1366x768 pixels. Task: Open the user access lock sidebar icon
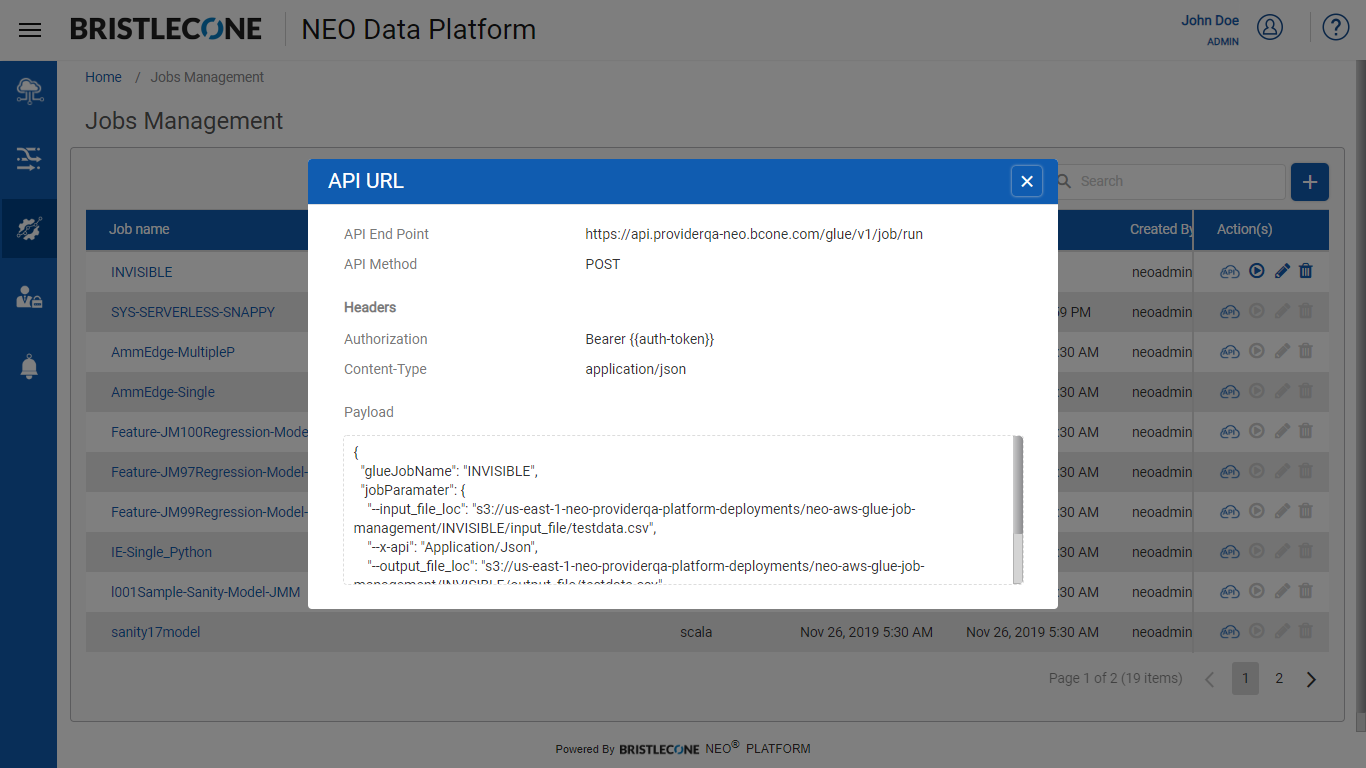(x=29, y=296)
